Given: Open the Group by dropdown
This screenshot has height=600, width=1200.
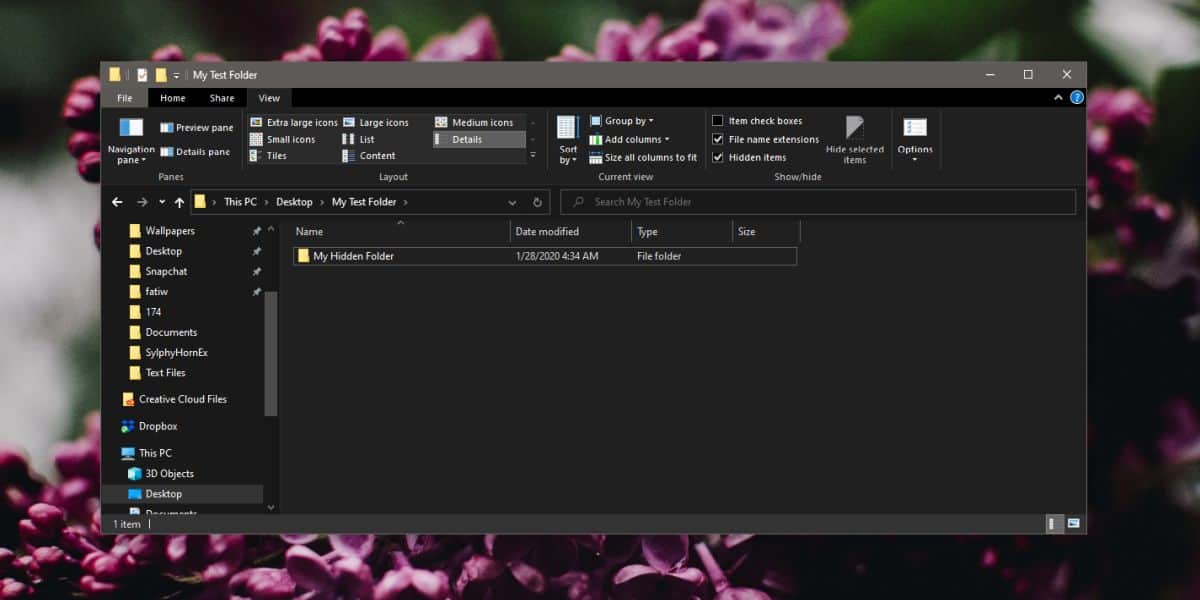Looking at the screenshot, I should tap(622, 121).
